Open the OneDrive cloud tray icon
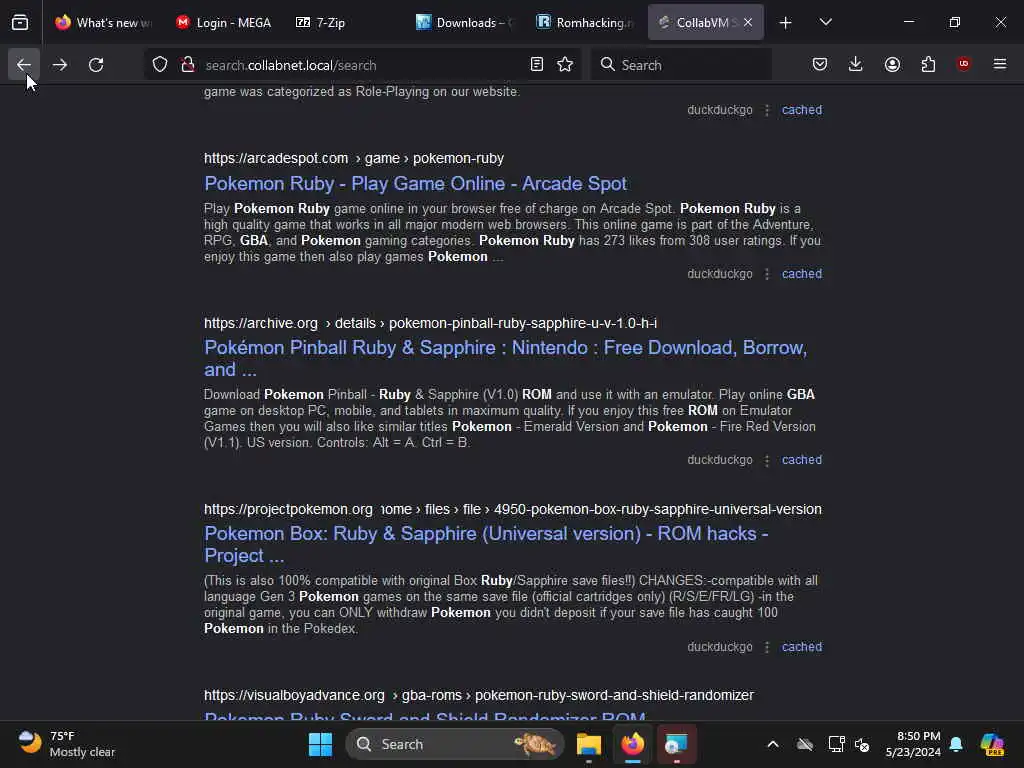 click(805, 744)
